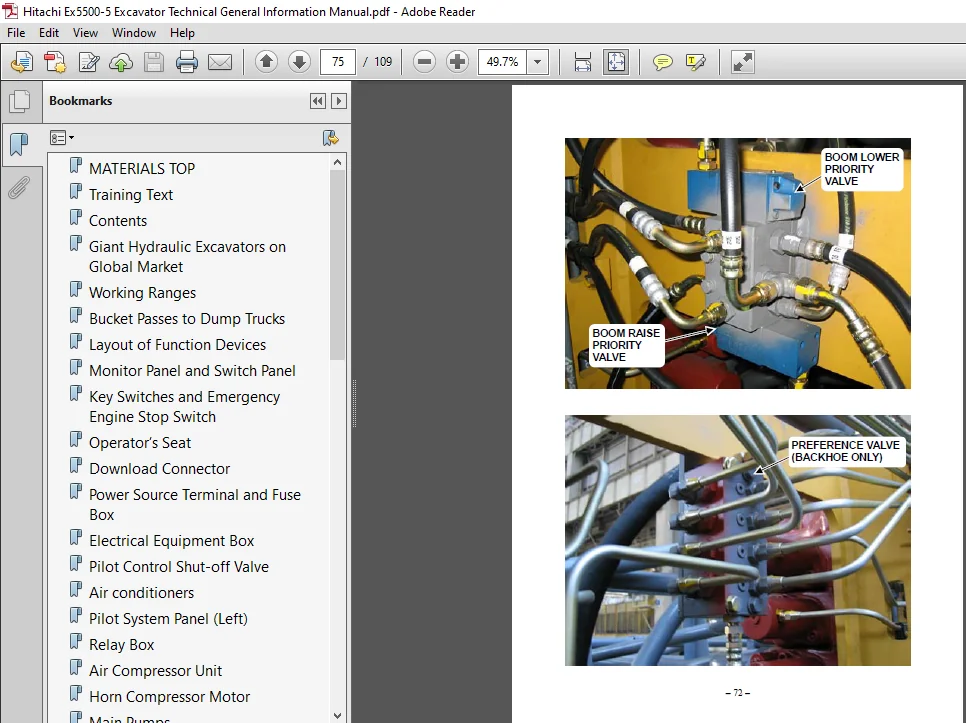Go to previous page with up arrow
The height and width of the screenshot is (723, 966).
[x=266, y=62]
